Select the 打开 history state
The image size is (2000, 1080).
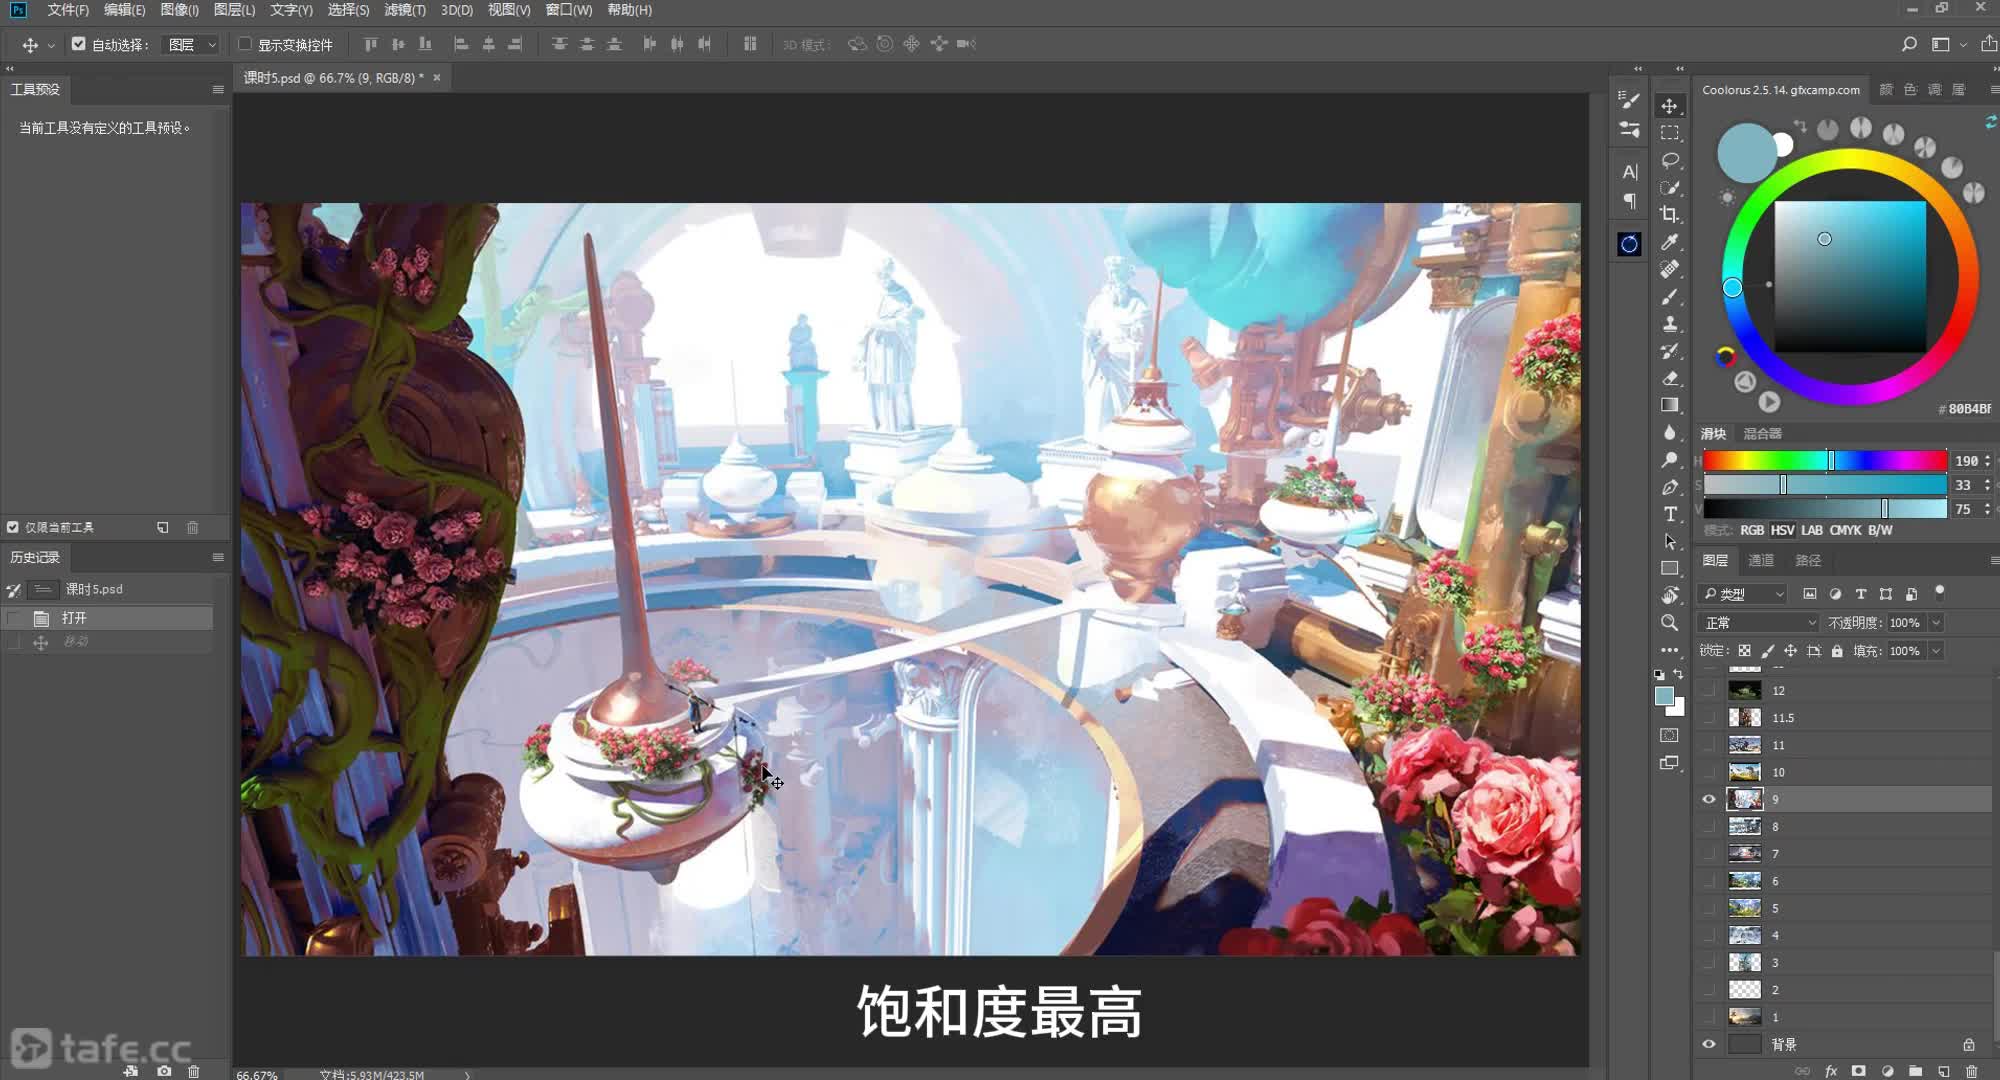coord(107,618)
